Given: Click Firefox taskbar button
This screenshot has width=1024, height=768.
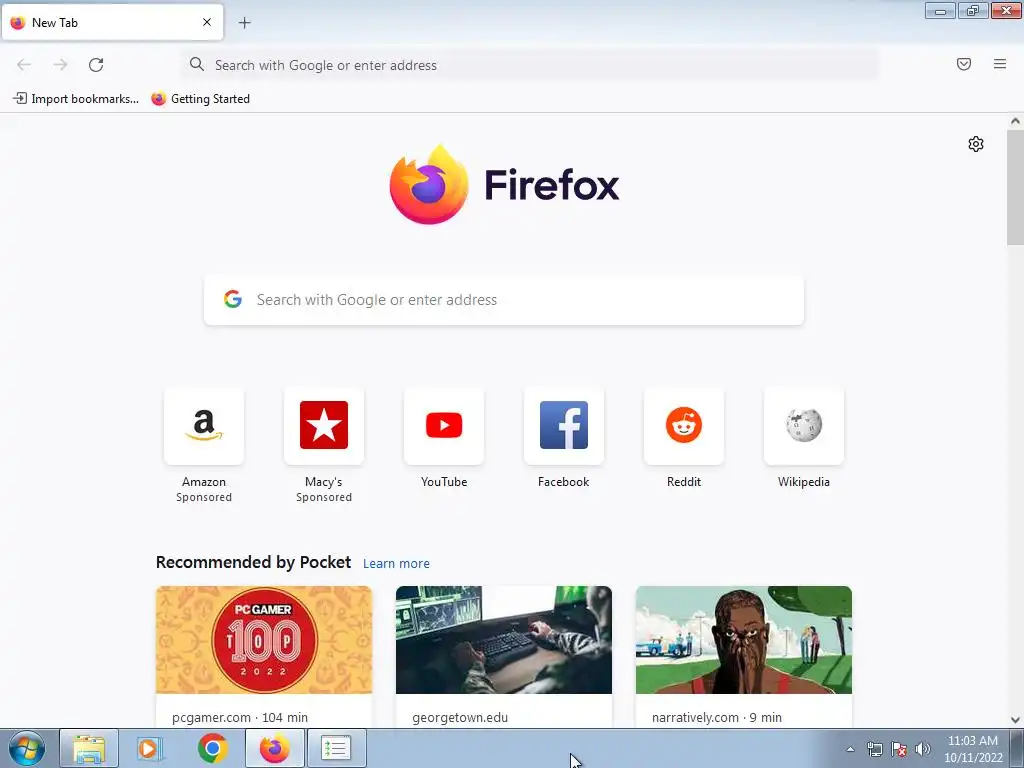Looking at the screenshot, I should (275, 748).
